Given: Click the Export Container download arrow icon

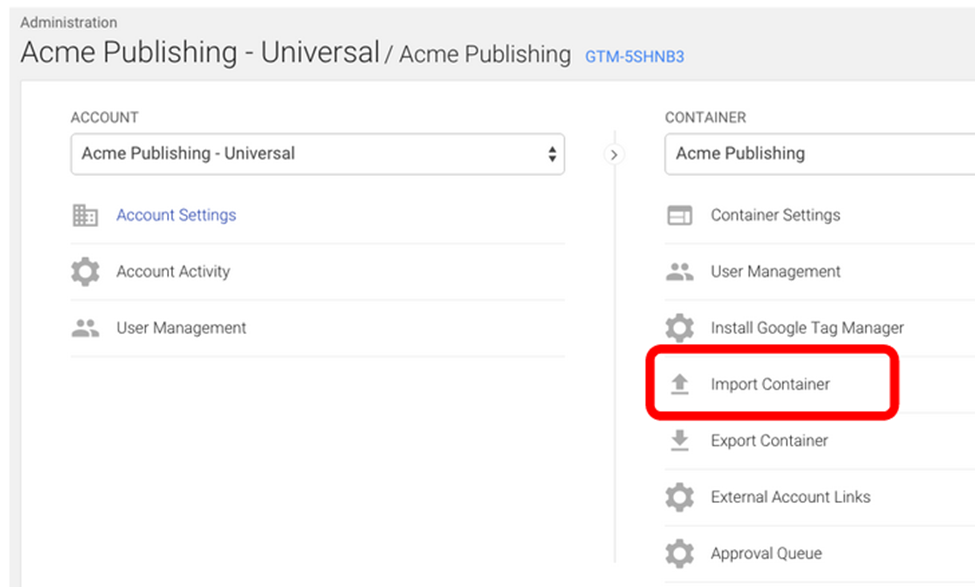Looking at the screenshot, I should (680, 440).
